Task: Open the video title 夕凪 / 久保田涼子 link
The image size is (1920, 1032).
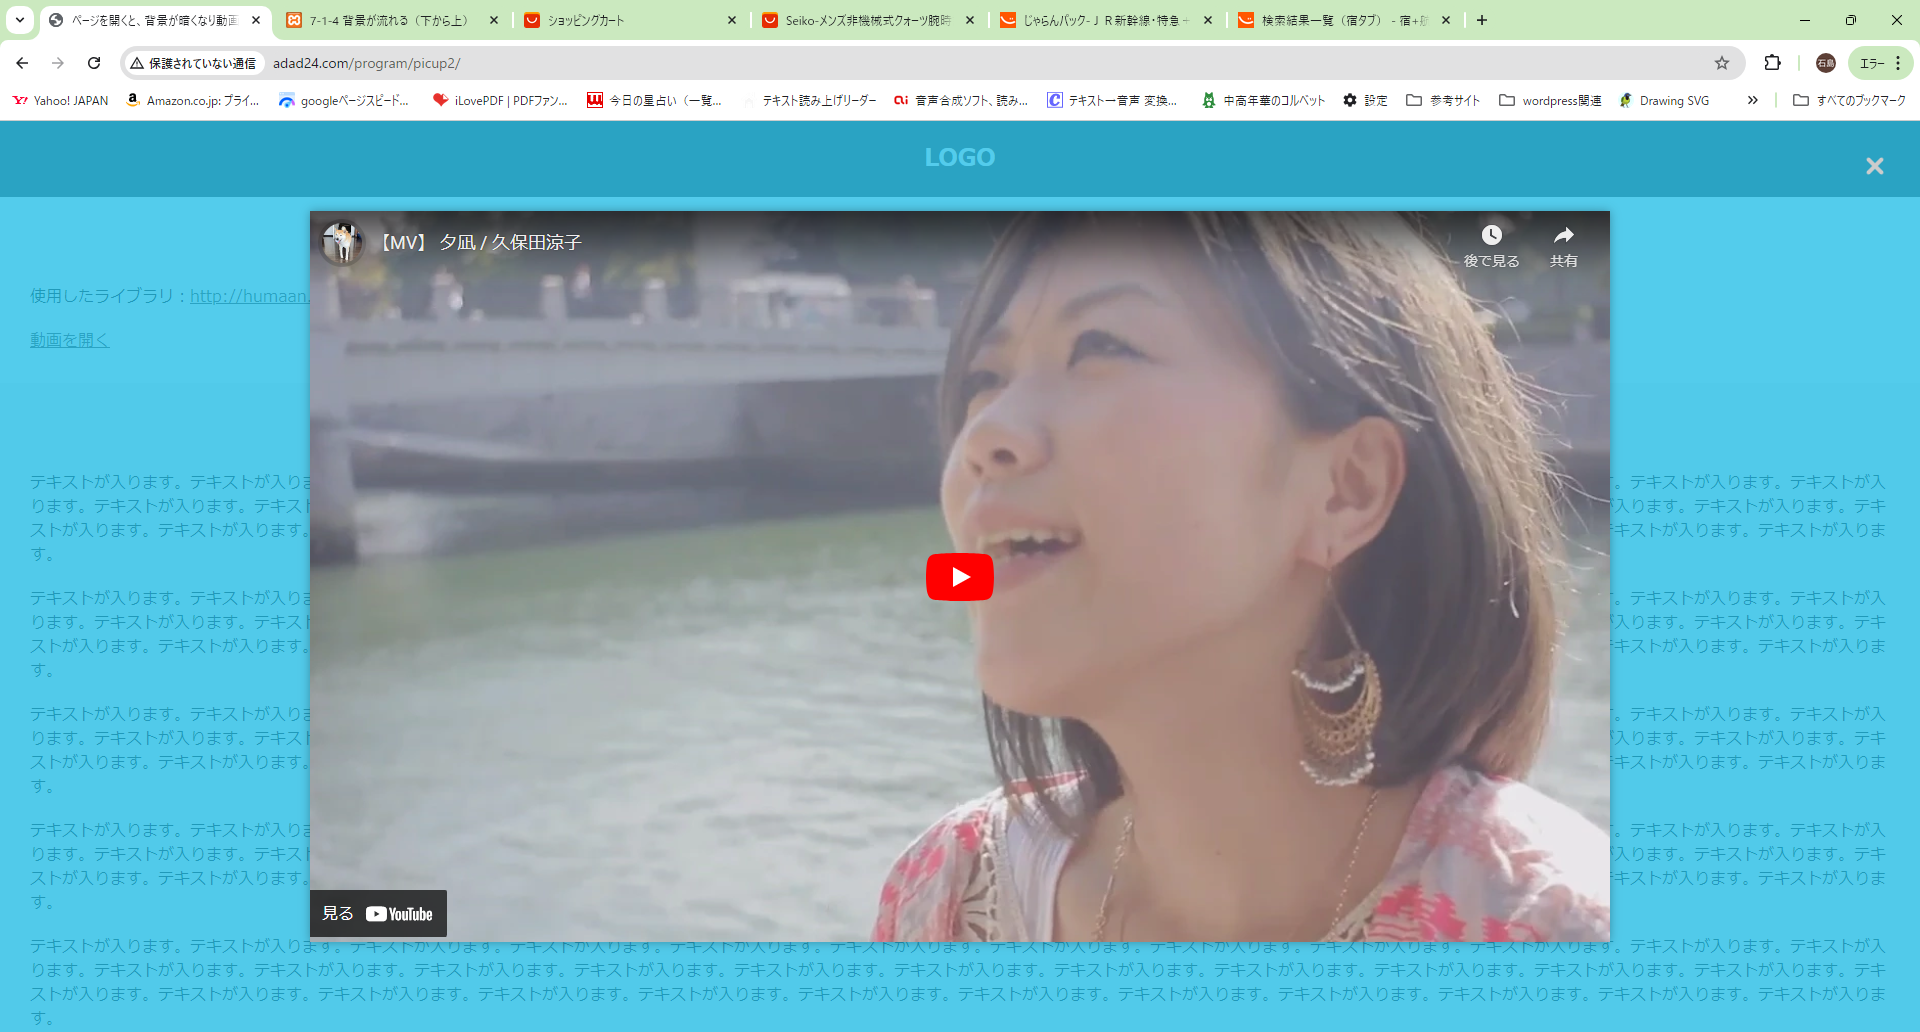Action: pyautogui.click(x=481, y=242)
